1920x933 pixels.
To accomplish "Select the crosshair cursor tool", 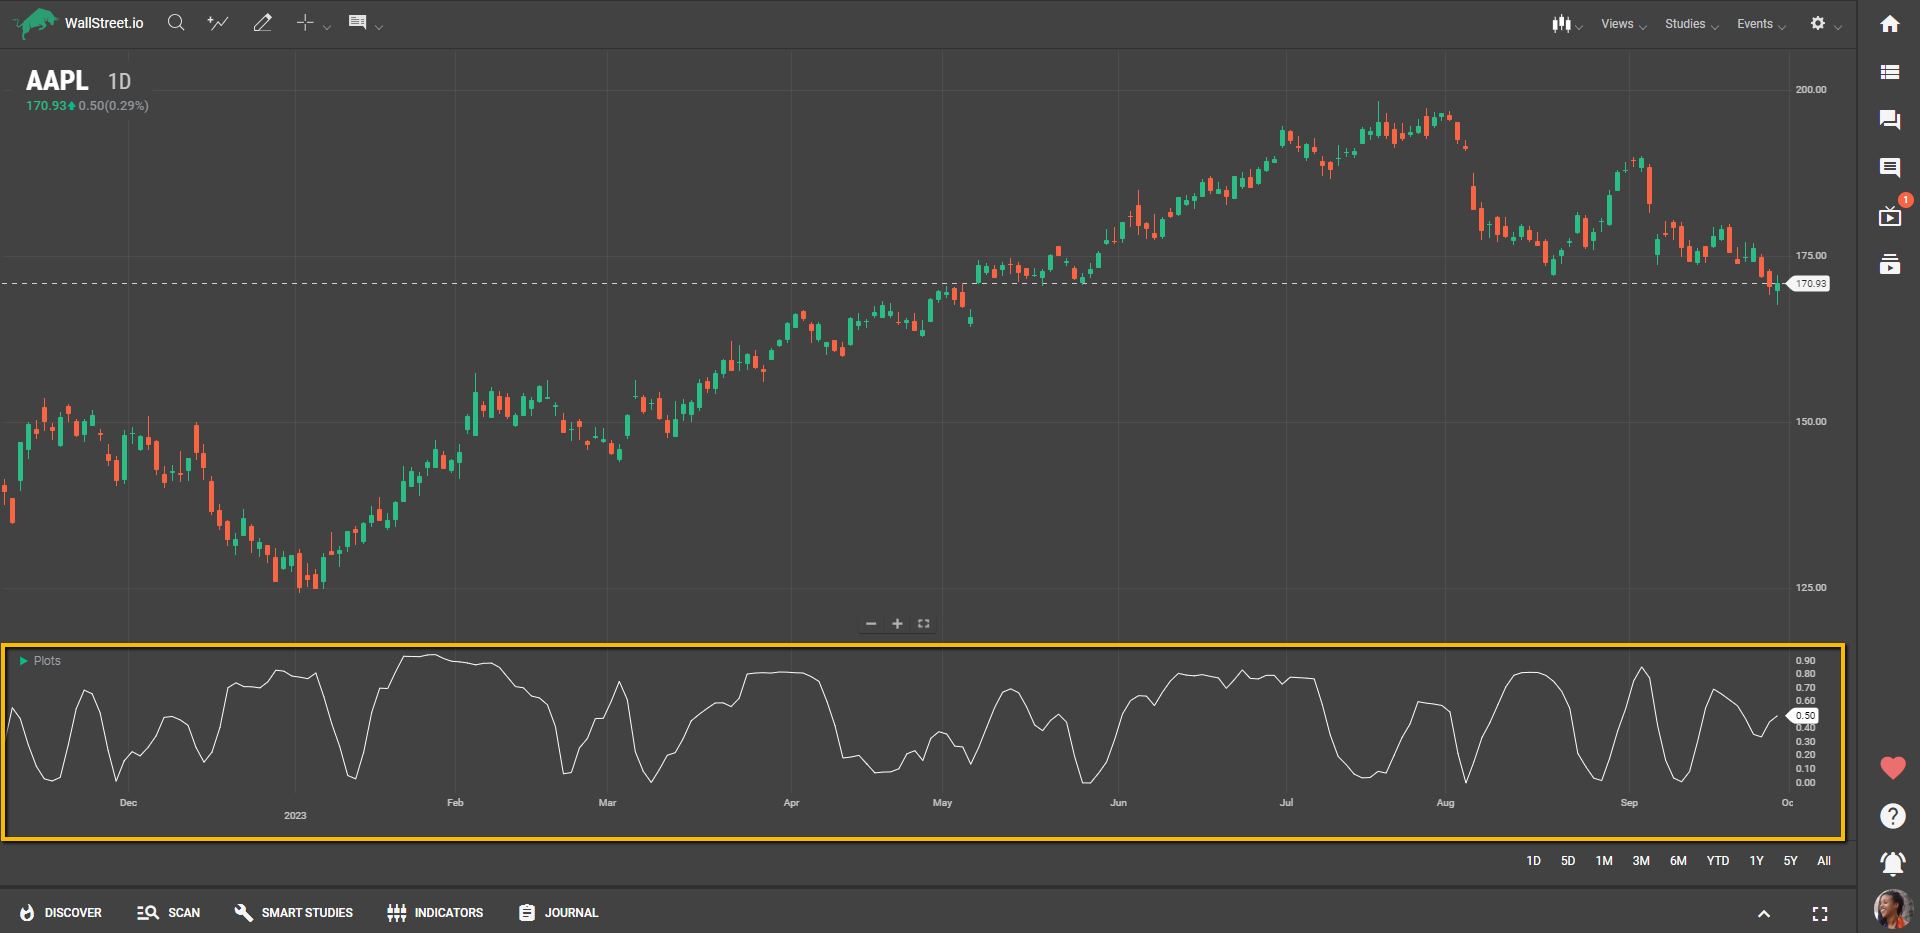I will pos(305,22).
